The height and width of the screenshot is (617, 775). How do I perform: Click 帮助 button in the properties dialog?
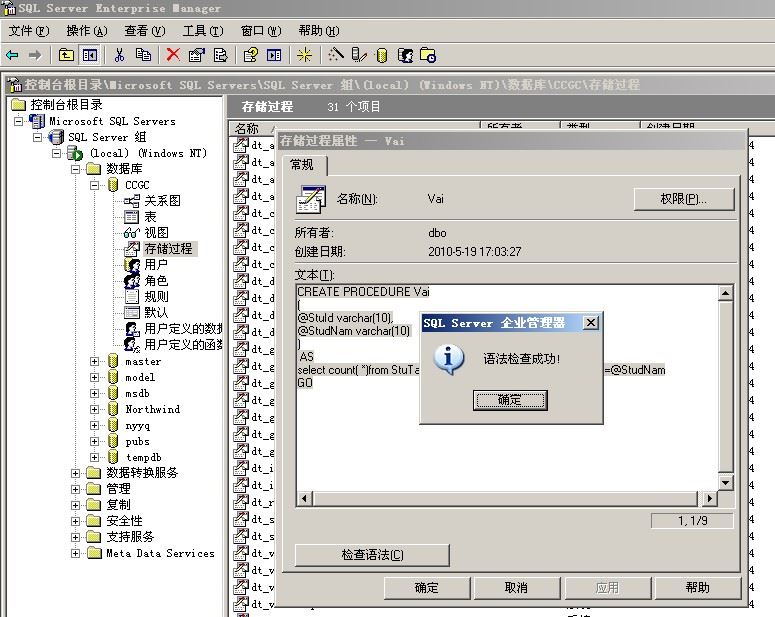coord(697,587)
